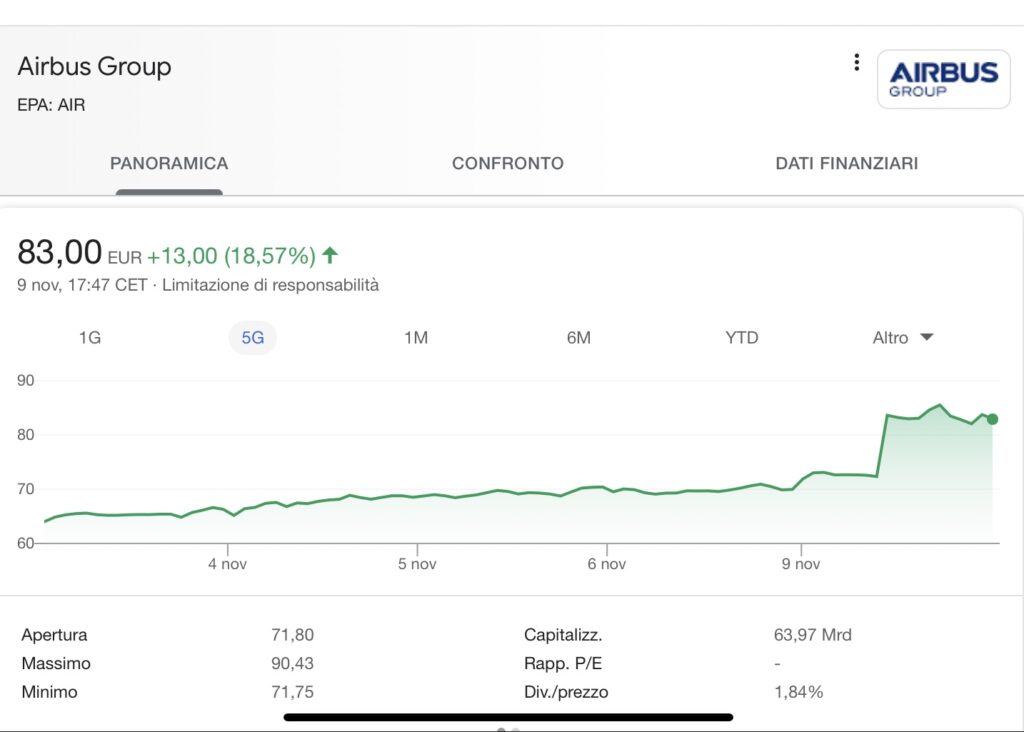Switch to the PANORAMICA tab
Screen dimensions: 1024x732
point(169,163)
